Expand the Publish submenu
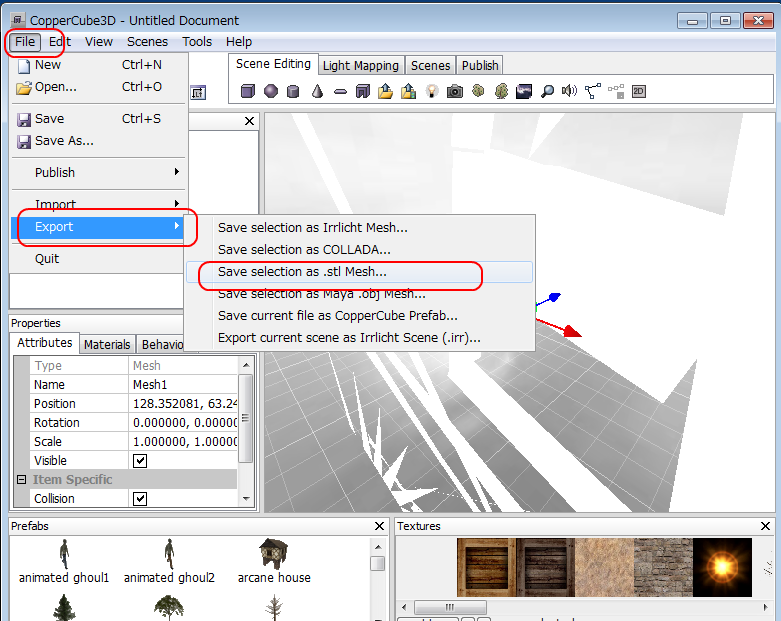The image size is (781, 621). (x=98, y=172)
